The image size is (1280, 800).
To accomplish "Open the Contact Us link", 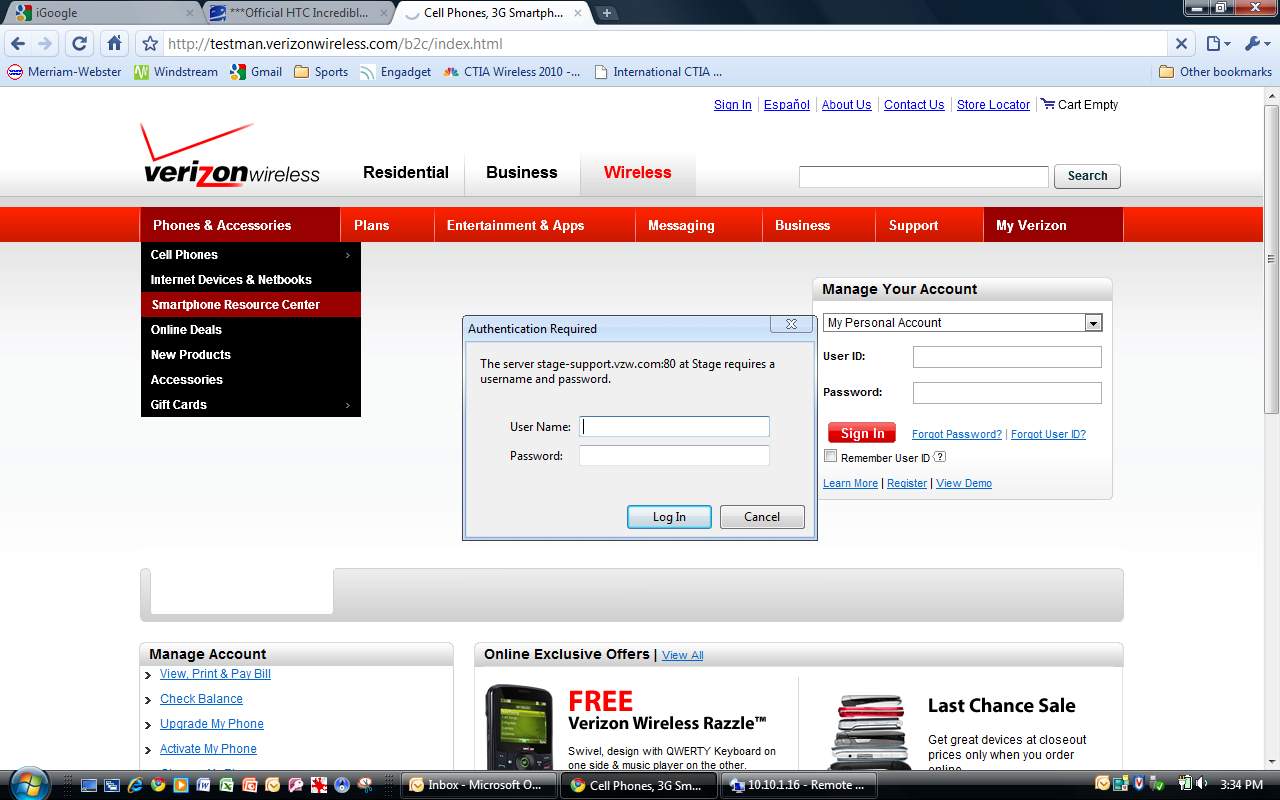I will [914, 105].
